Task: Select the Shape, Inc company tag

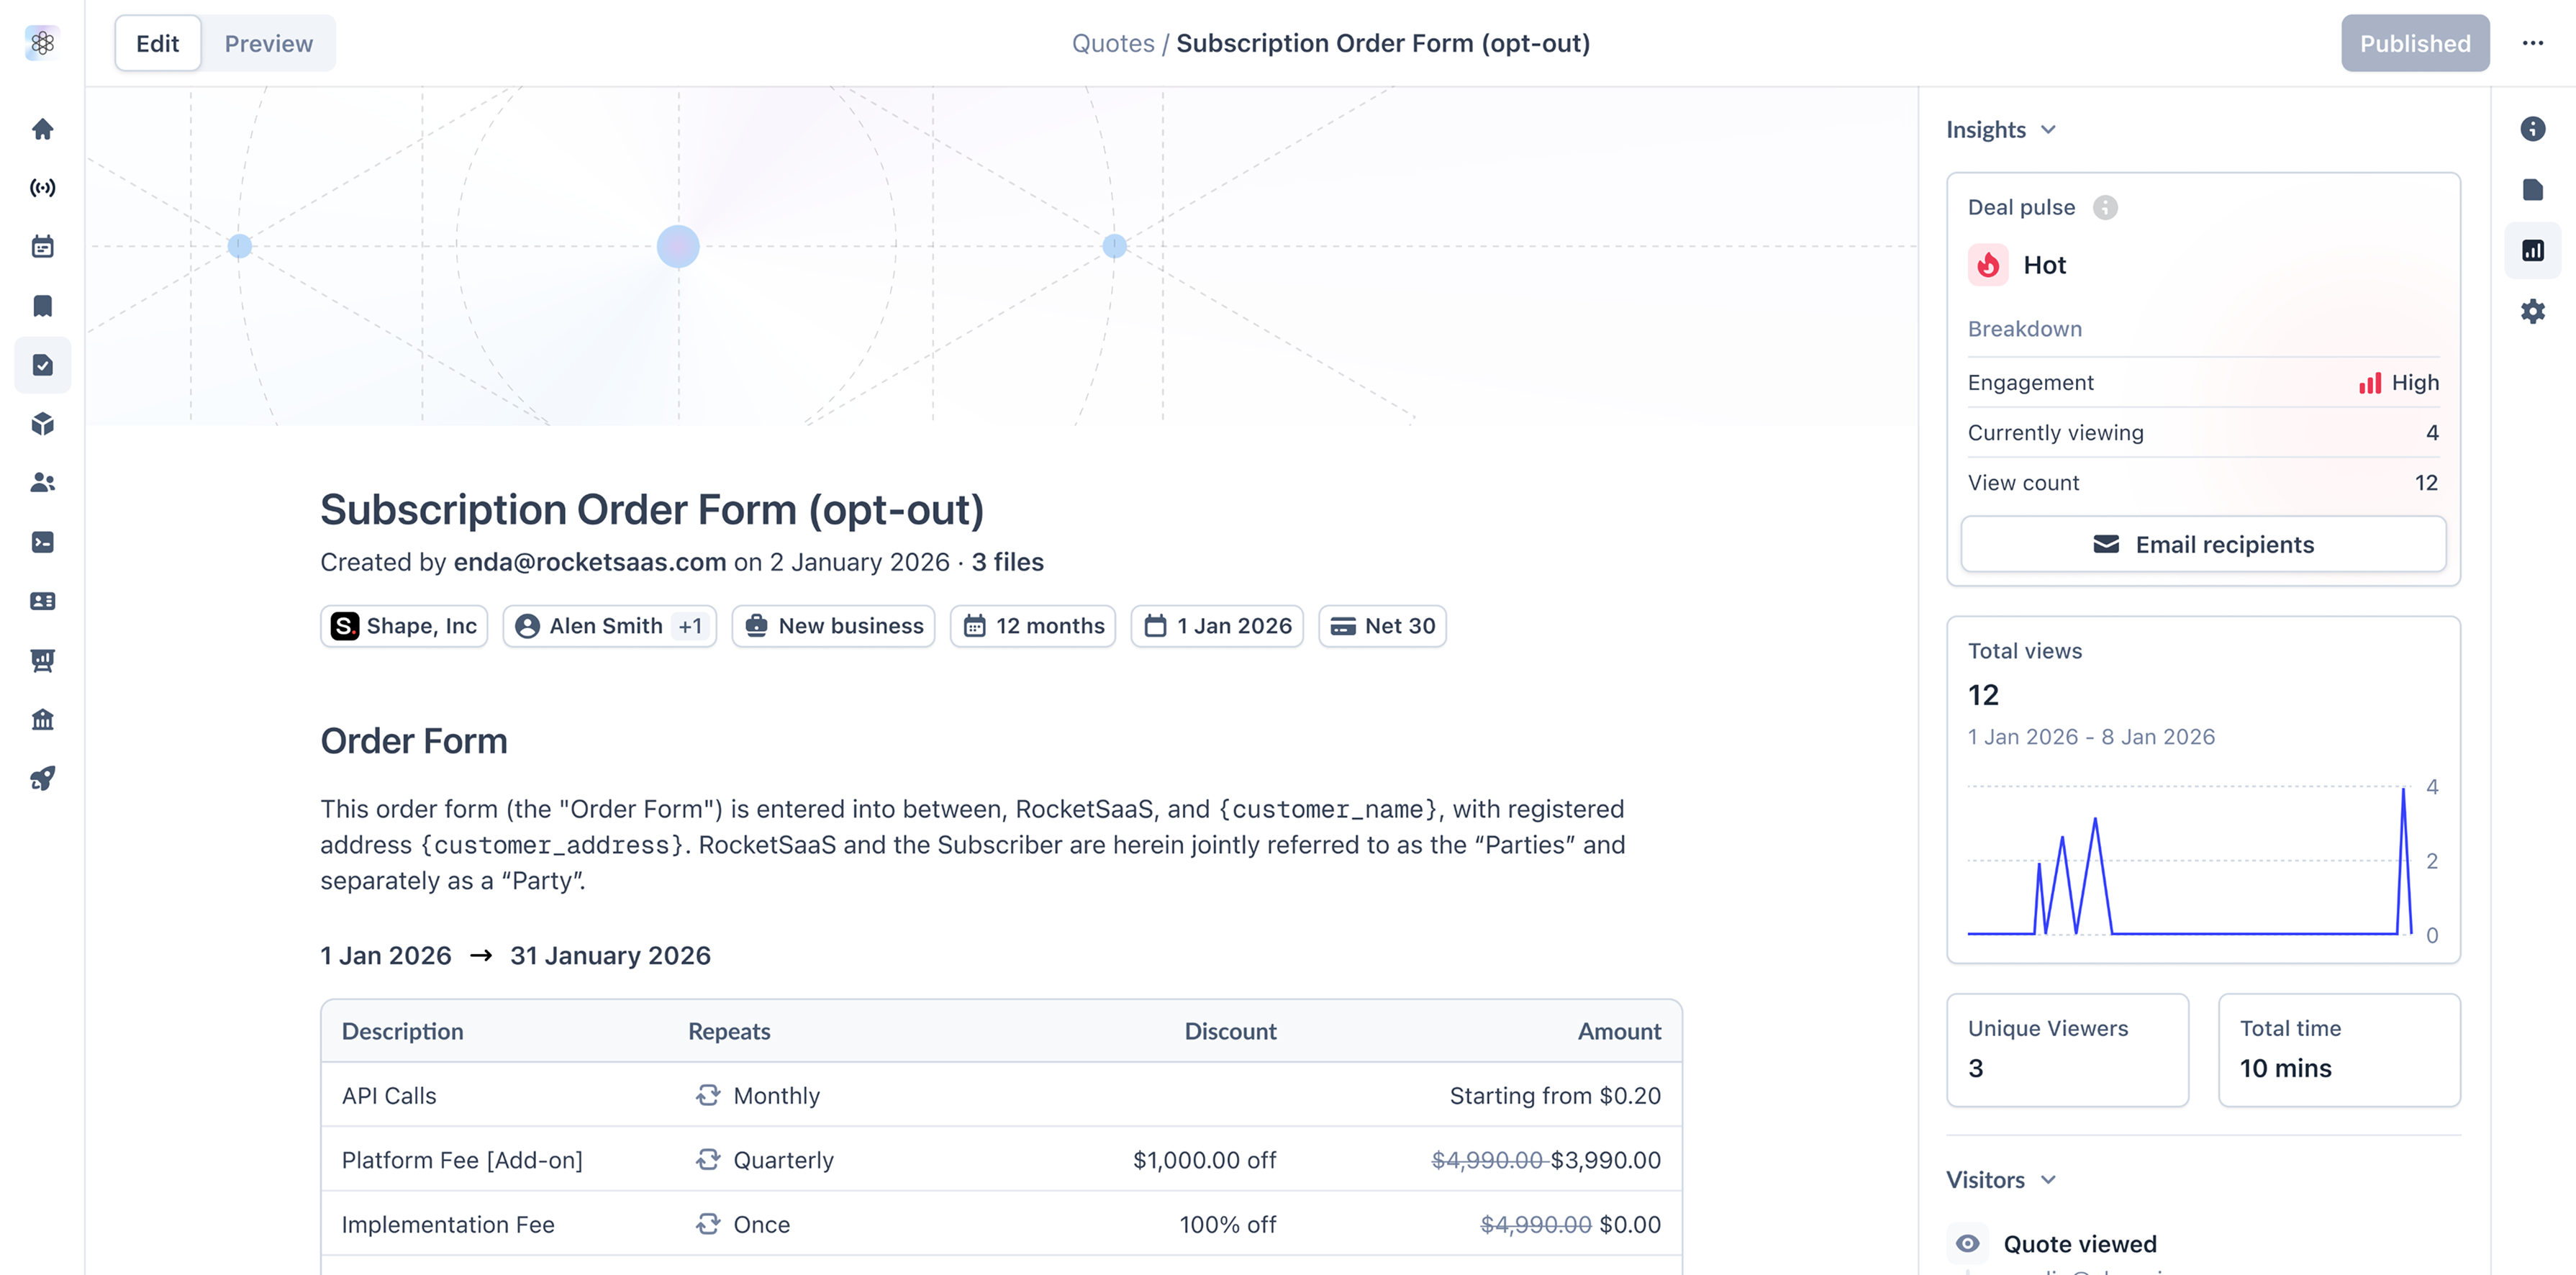Action: [x=404, y=626]
